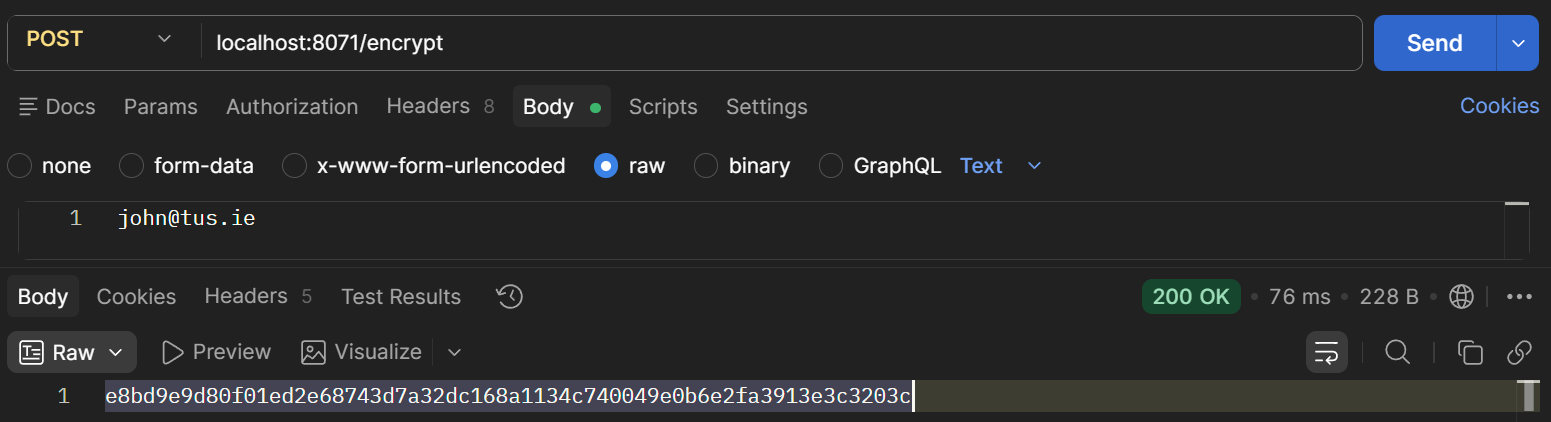The height and width of the screenshot is (422, 1551).
Task: Open the POST method dropdown
Action: 99,40
